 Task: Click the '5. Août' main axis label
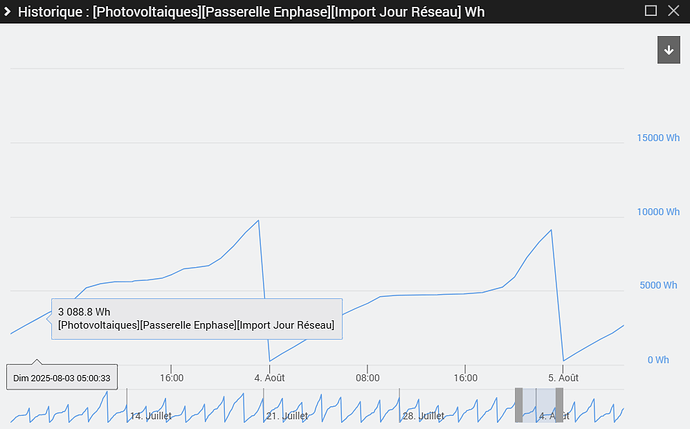tap(563, 378)
